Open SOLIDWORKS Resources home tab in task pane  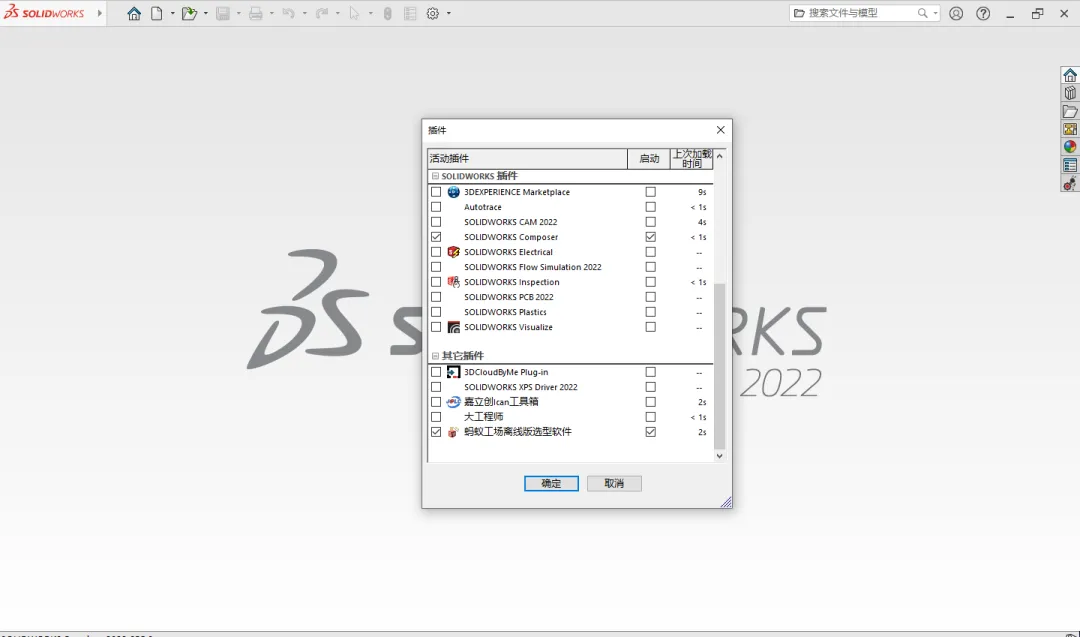1070,75
